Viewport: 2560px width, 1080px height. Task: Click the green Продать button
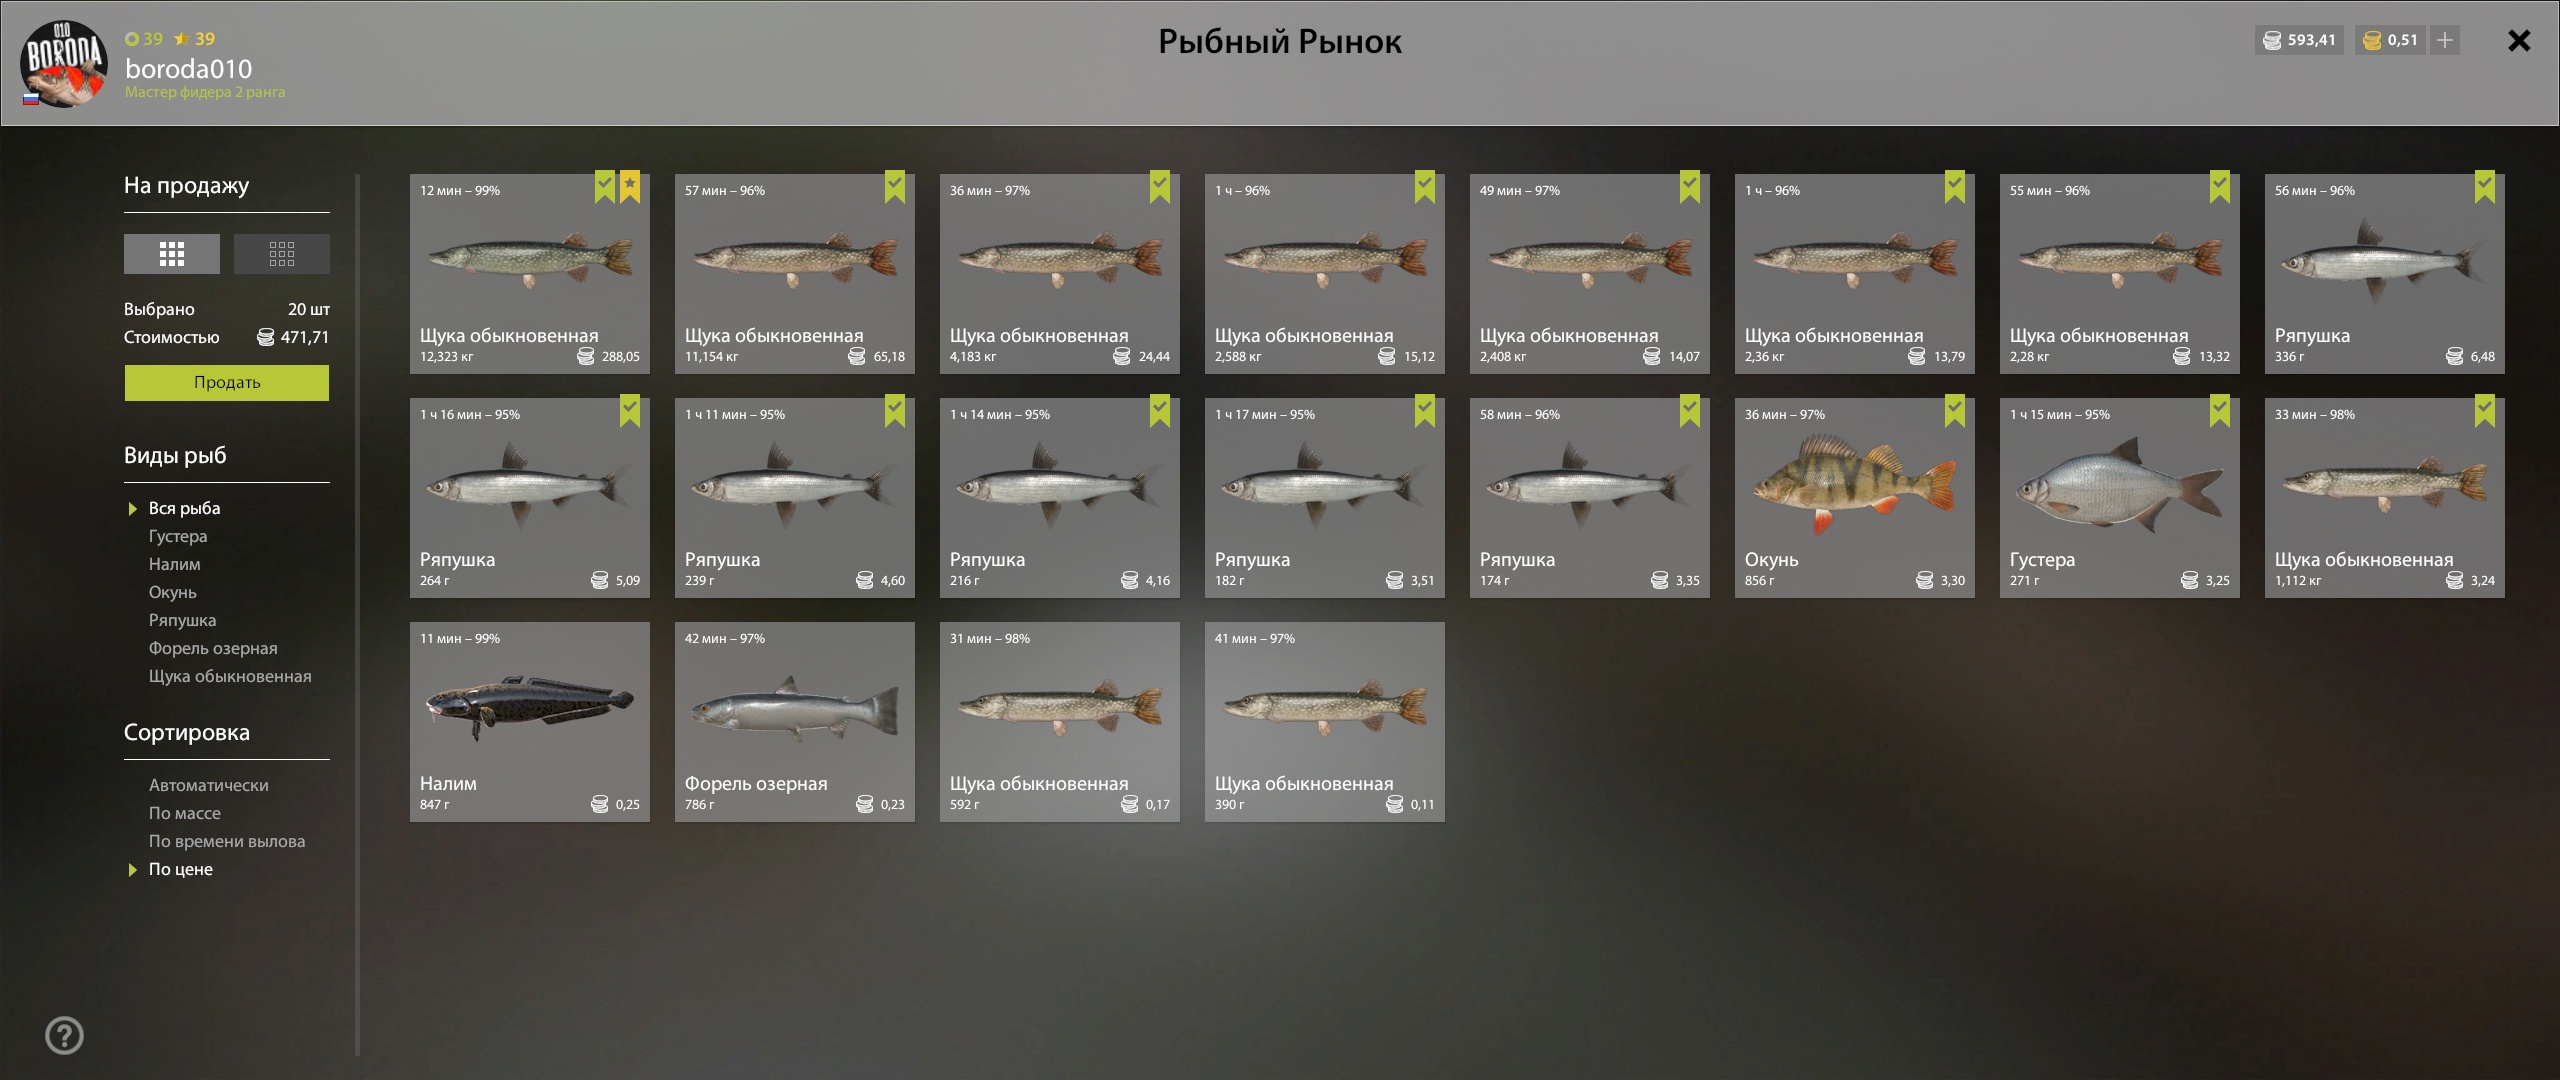pos(227,382)
